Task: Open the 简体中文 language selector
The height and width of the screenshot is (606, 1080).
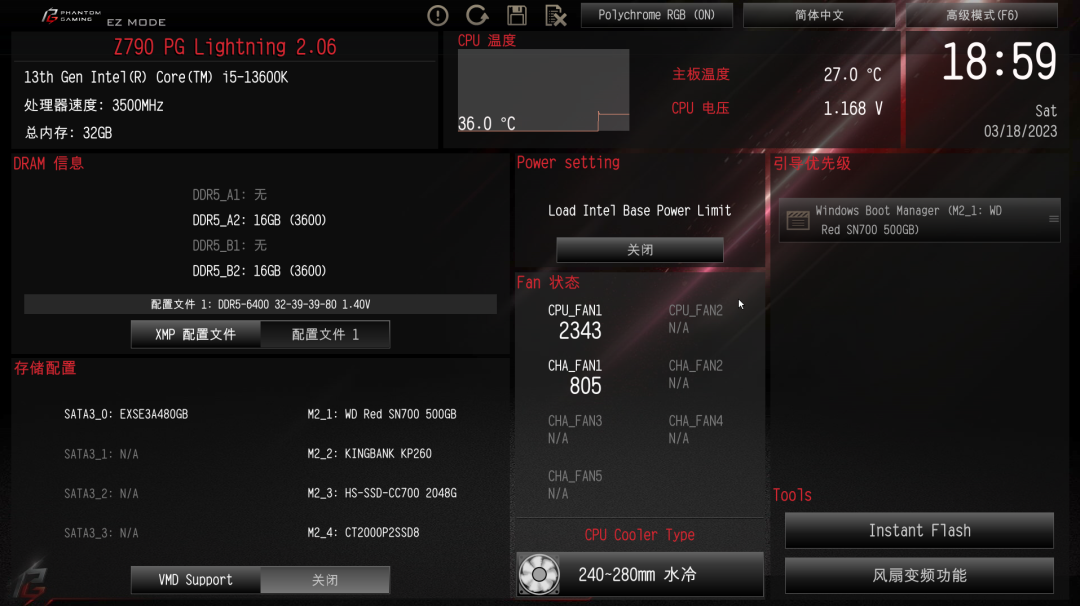Action: pos(819,15)
